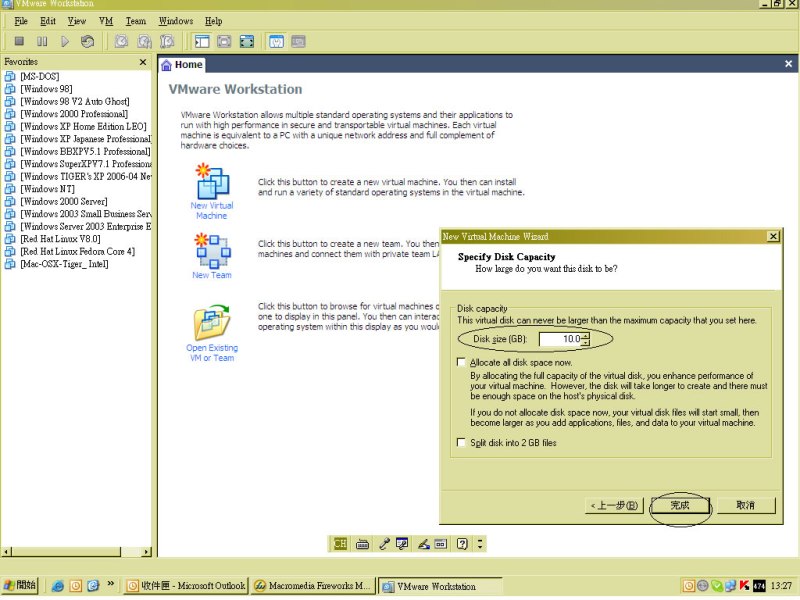Click the red K antivirus tray icon
This screenshot has height=600, width=800.
(x=744, y=586)
